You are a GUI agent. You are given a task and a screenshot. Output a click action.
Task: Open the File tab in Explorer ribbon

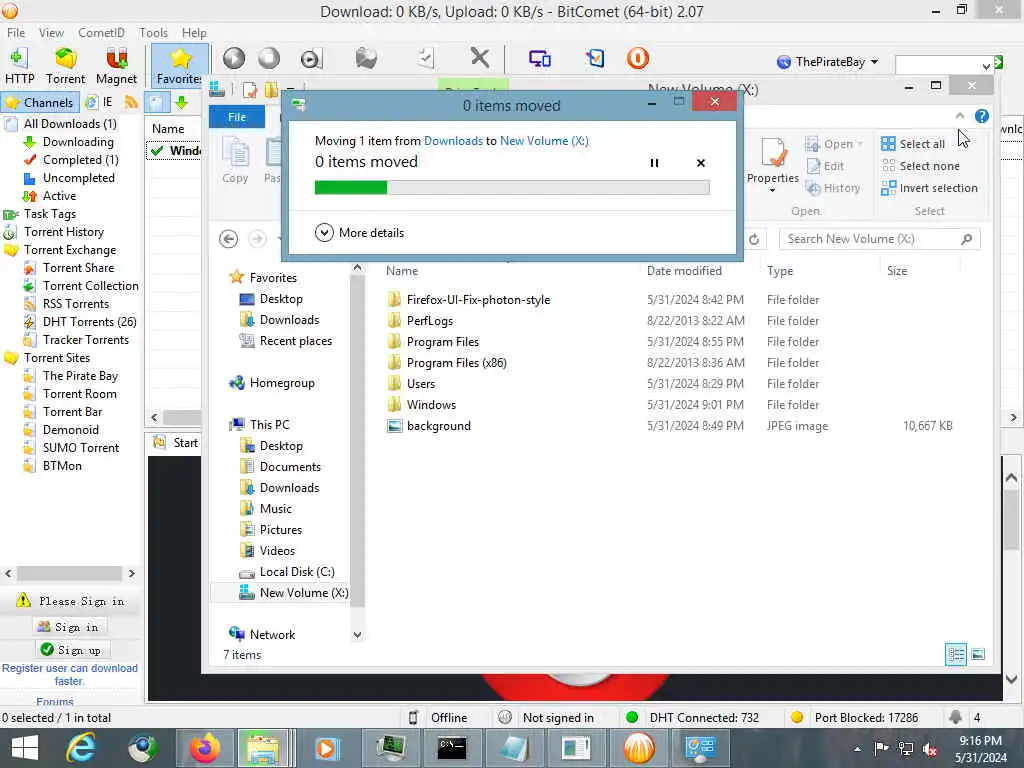click(x=237, y=117)
